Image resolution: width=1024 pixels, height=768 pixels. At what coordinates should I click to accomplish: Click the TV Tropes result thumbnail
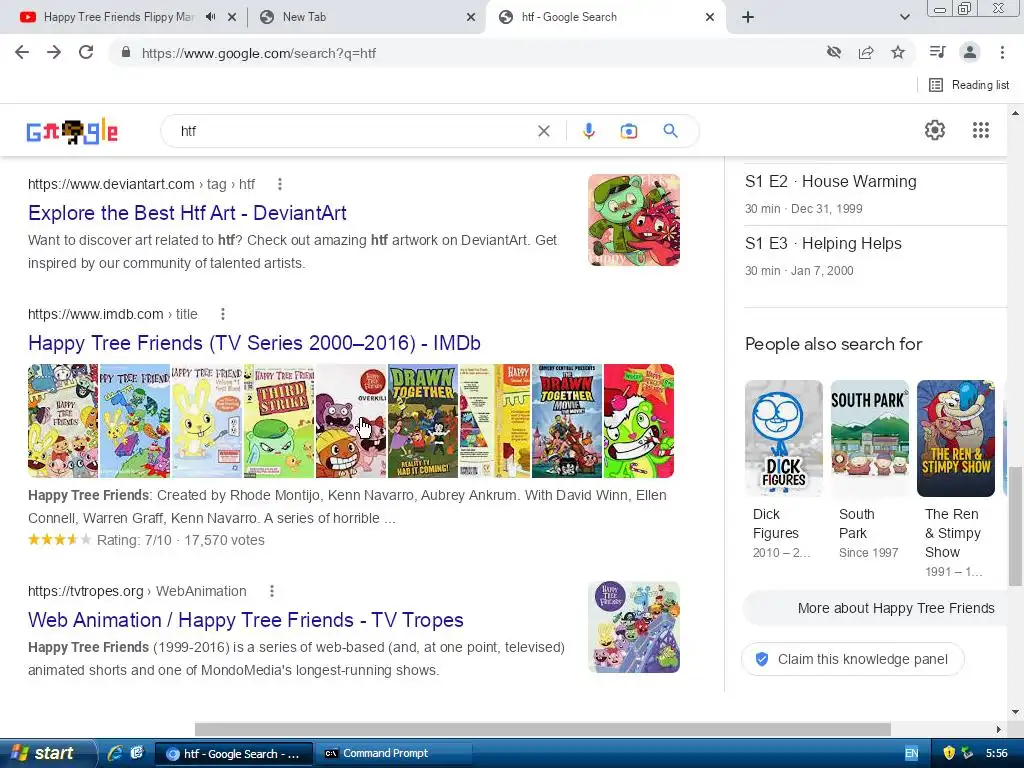click(x=633, y=627)
